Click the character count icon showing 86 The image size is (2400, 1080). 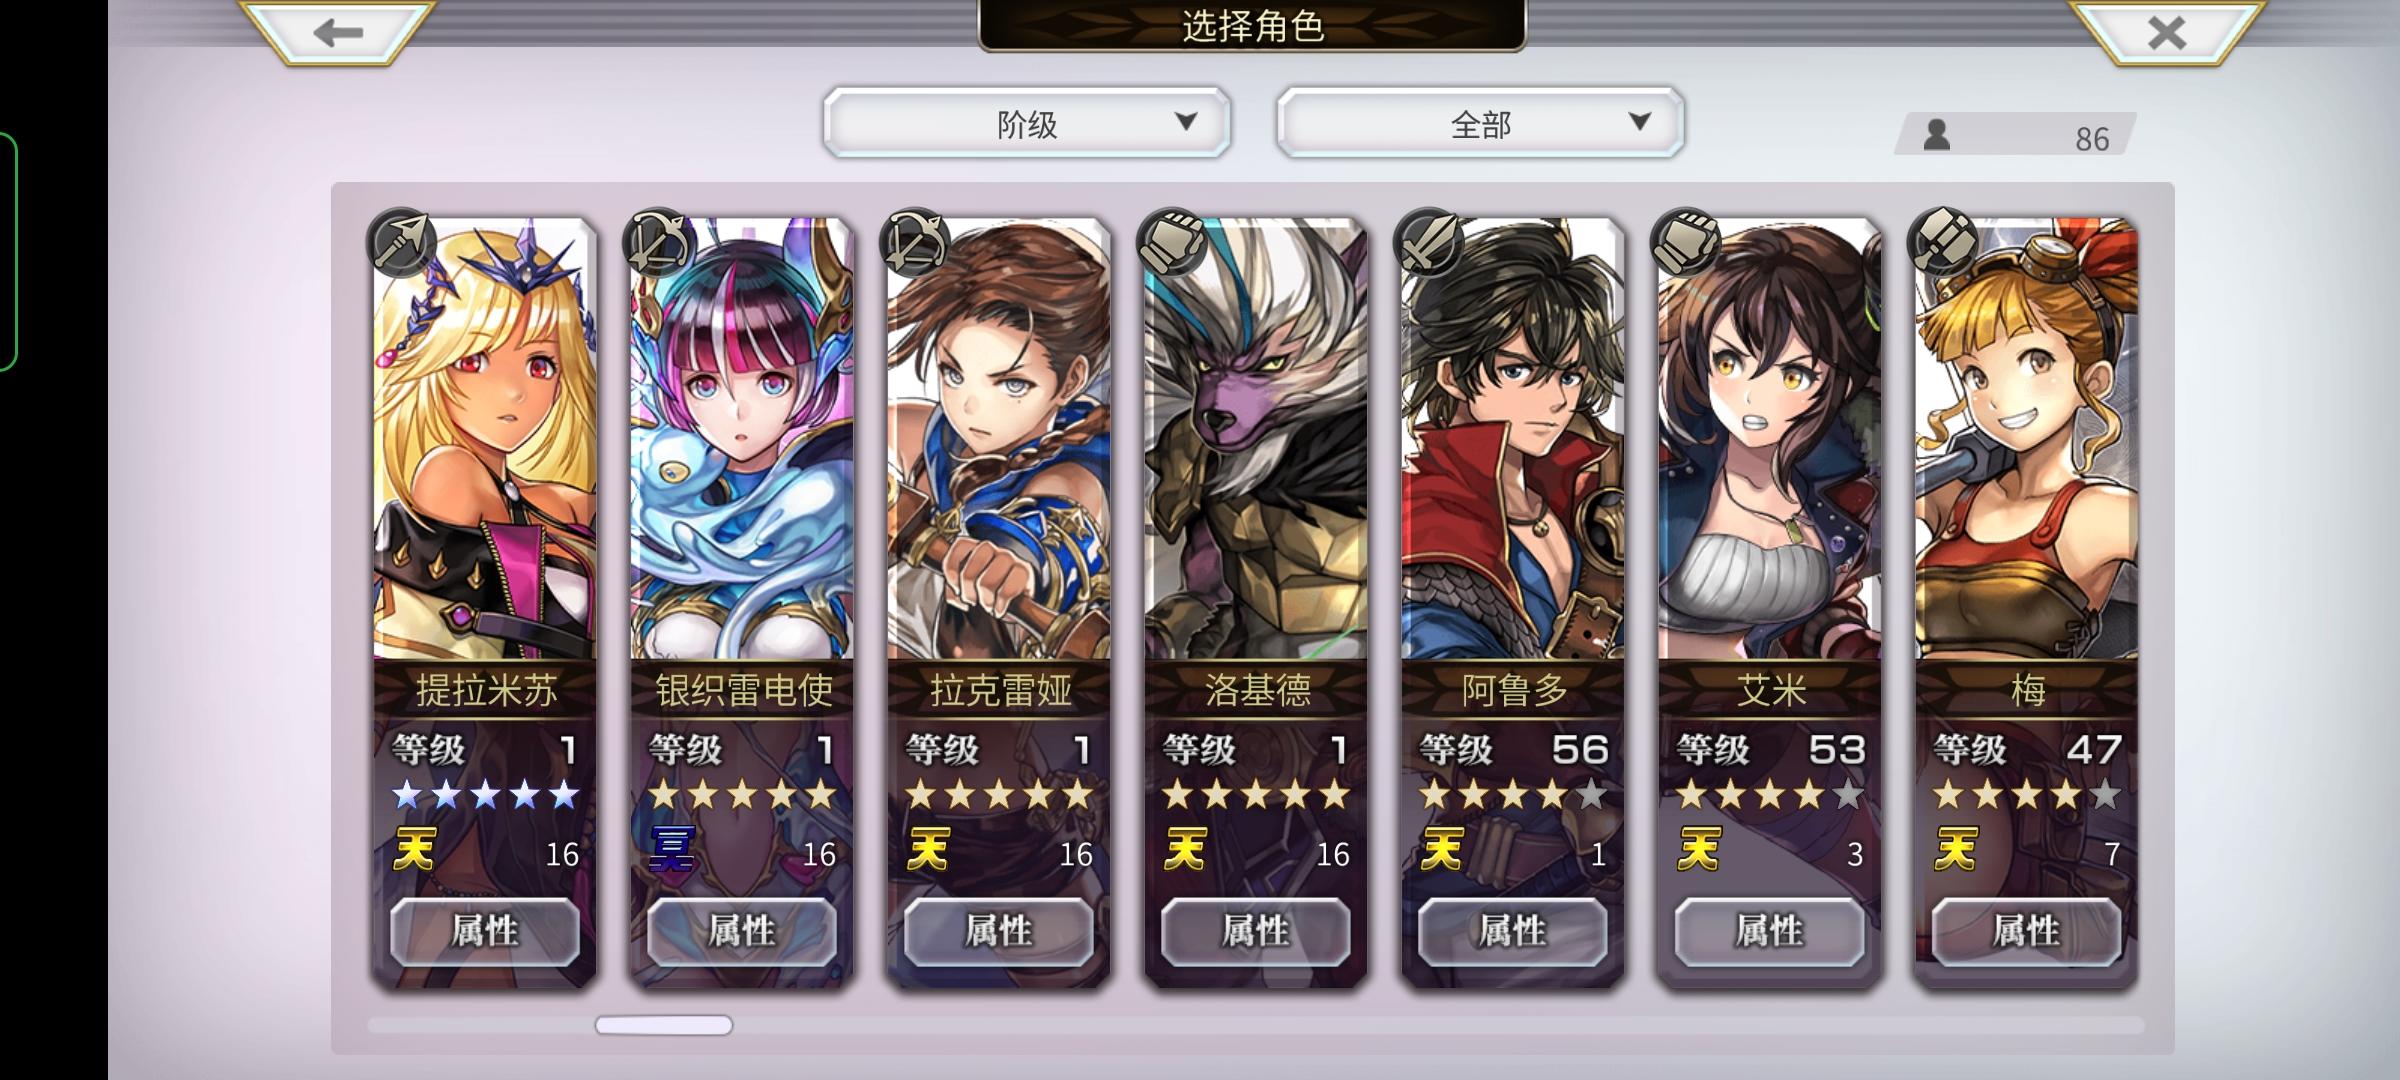coord(1937,135)
